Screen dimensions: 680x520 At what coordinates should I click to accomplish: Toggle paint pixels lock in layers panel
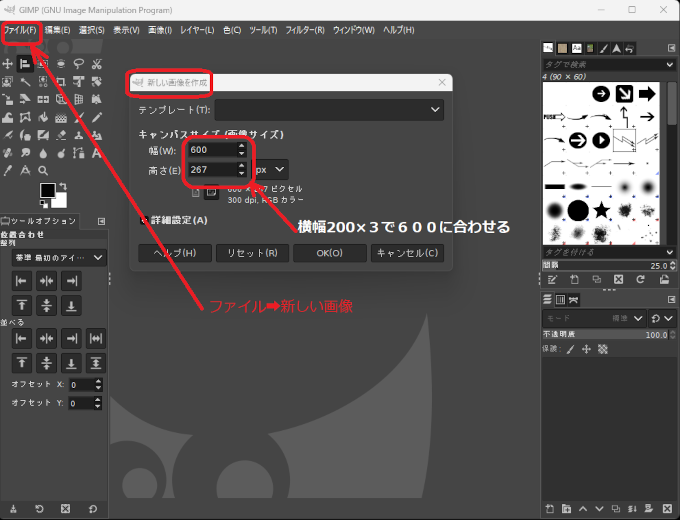tap(571, 349)
